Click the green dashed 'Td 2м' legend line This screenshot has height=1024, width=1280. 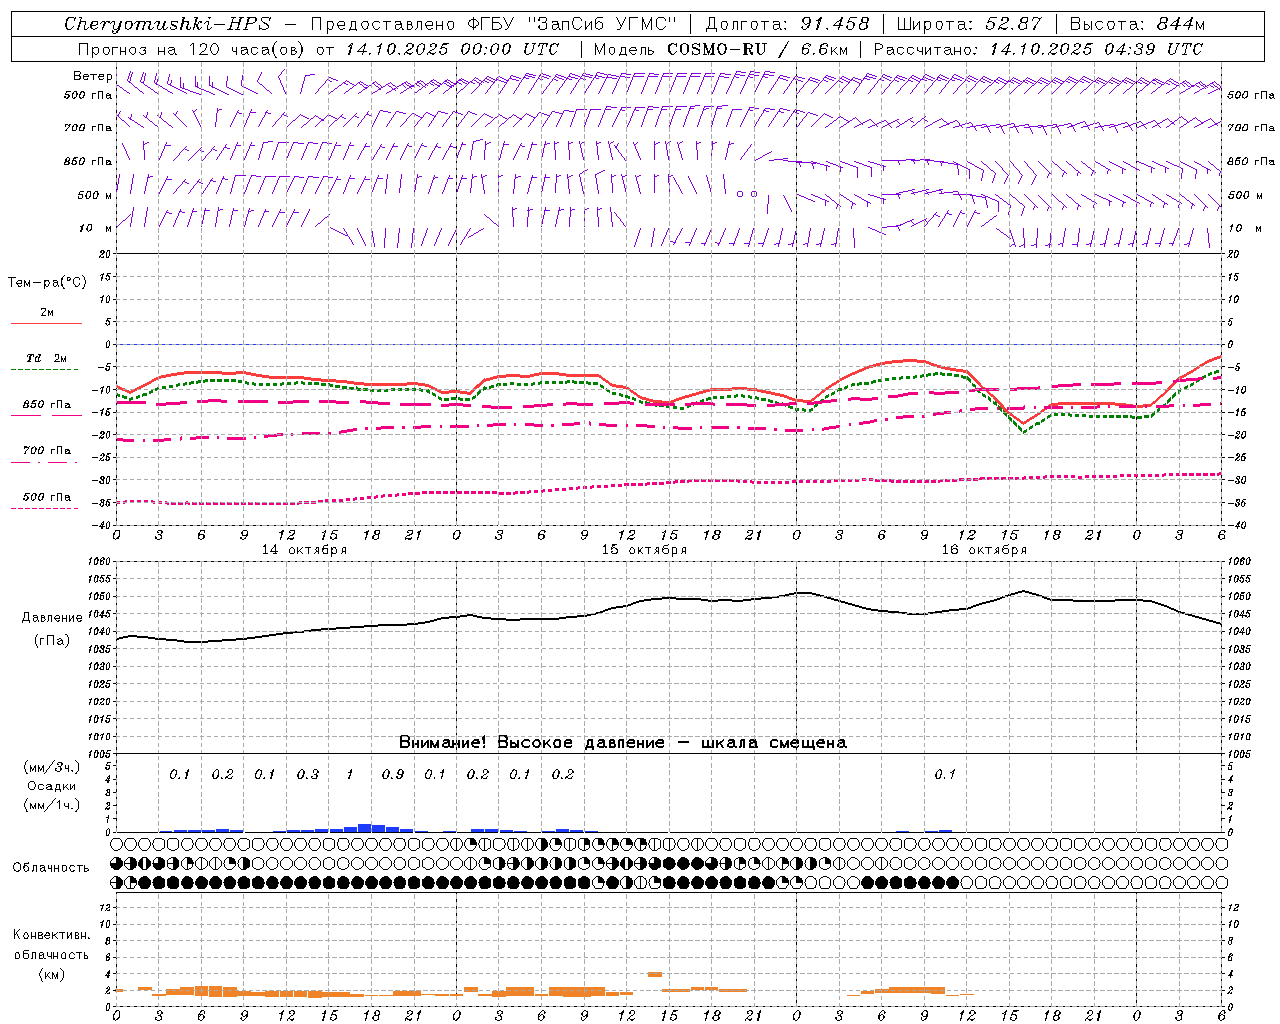[x=44, y=369]
